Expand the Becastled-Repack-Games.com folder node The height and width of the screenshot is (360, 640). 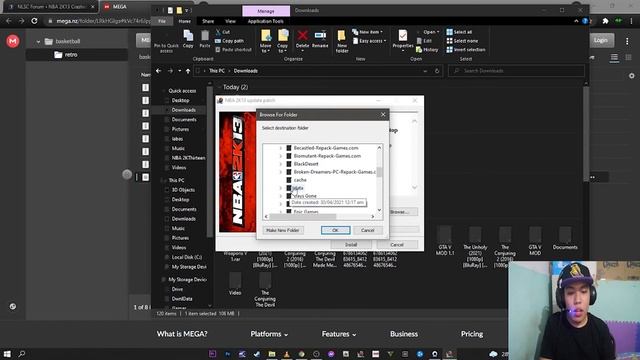point(280,148)
